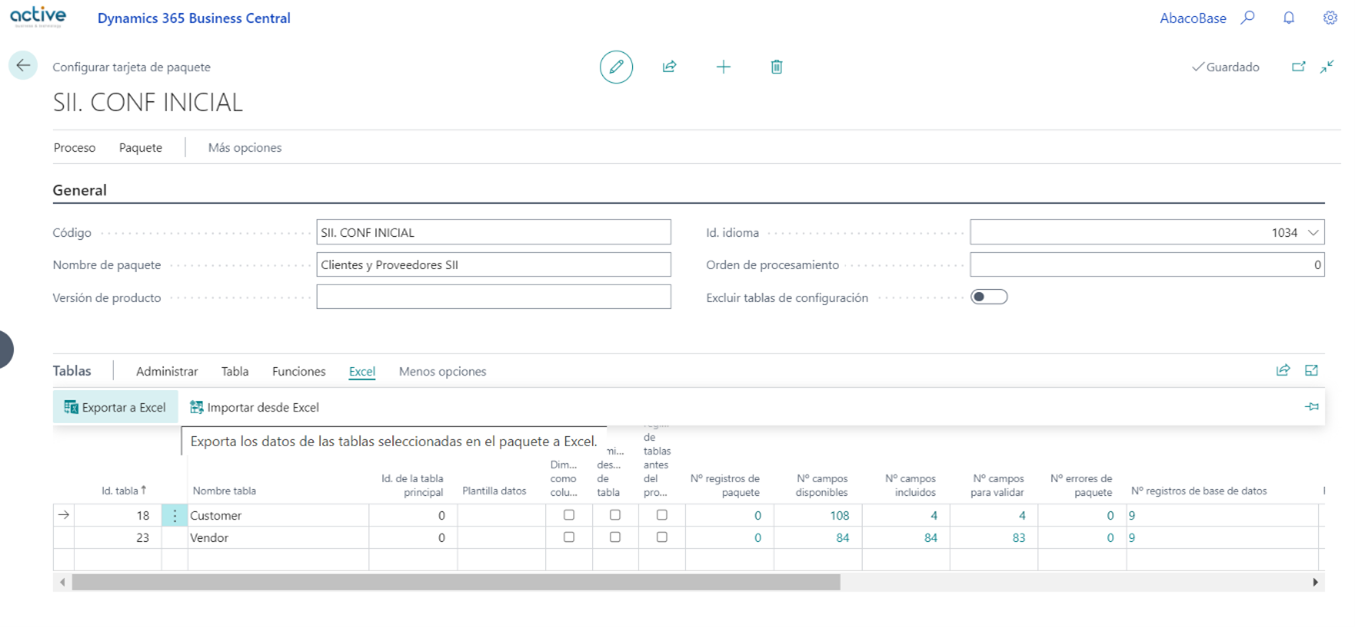
Task: Click the Tablas section heading
Action: pyautogui.click(x=72, y=371)
